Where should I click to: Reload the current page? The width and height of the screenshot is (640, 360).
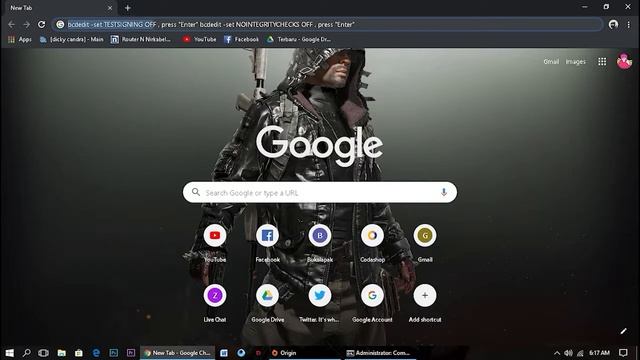pyautogui.click(x=41, y=24)
